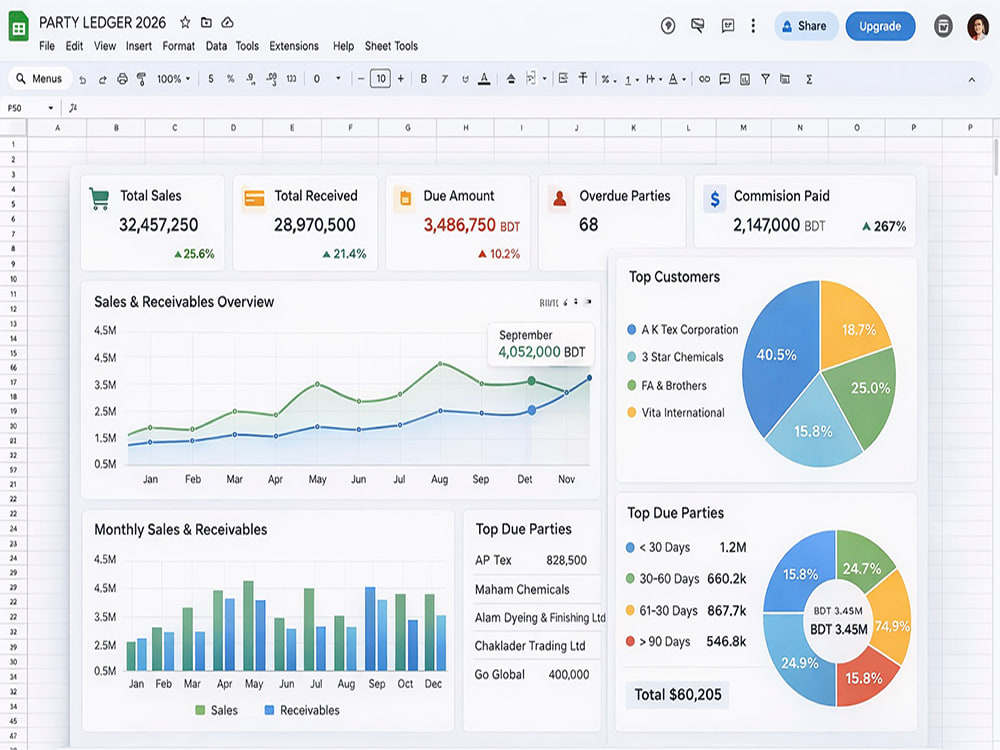Click the archive icon beside Upgrade
1000x750 pixels.
click(943, 26)
